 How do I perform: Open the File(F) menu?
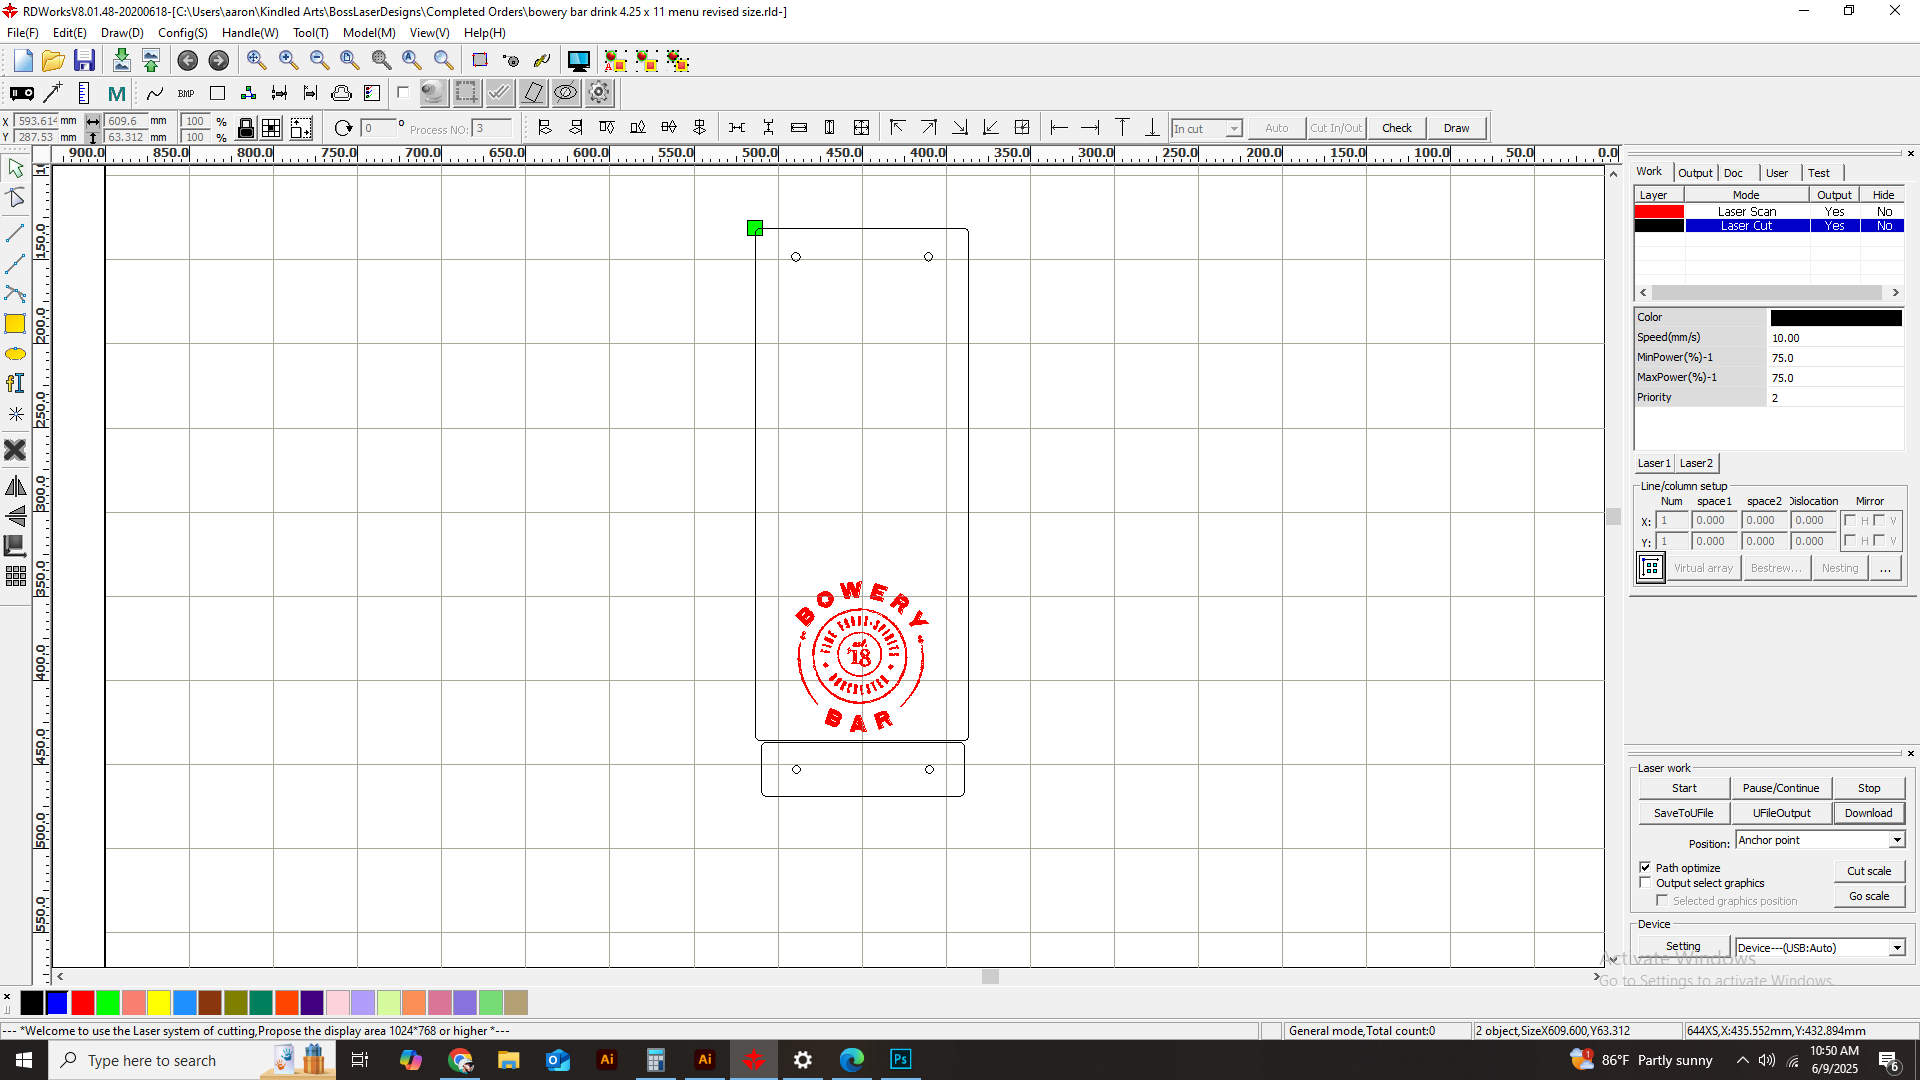(x=22, y=33)
